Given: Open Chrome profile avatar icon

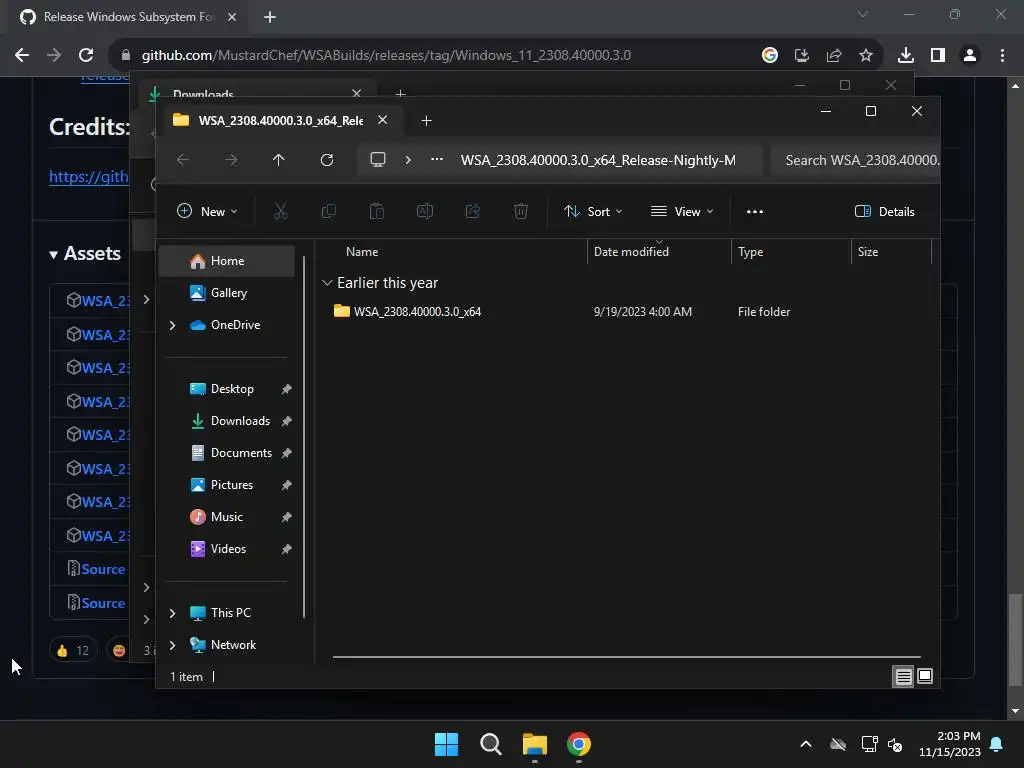Looking at the screenshot, I should tap(970, 56).
